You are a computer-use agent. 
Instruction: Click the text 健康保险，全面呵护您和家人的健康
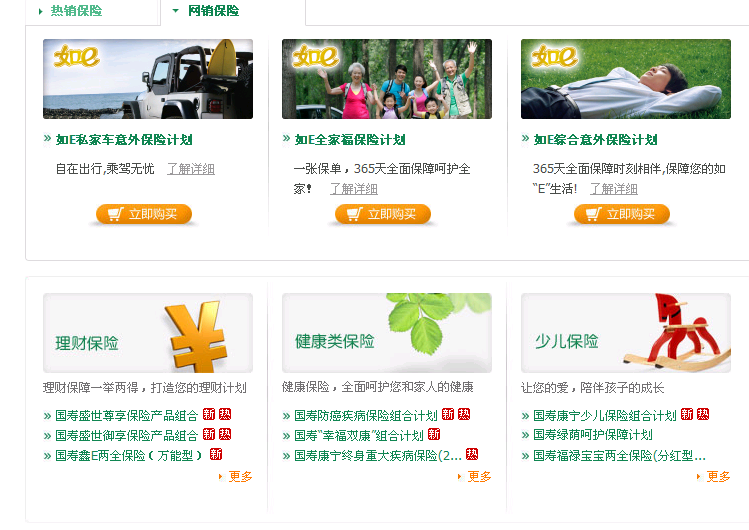(x=378, y=387)
